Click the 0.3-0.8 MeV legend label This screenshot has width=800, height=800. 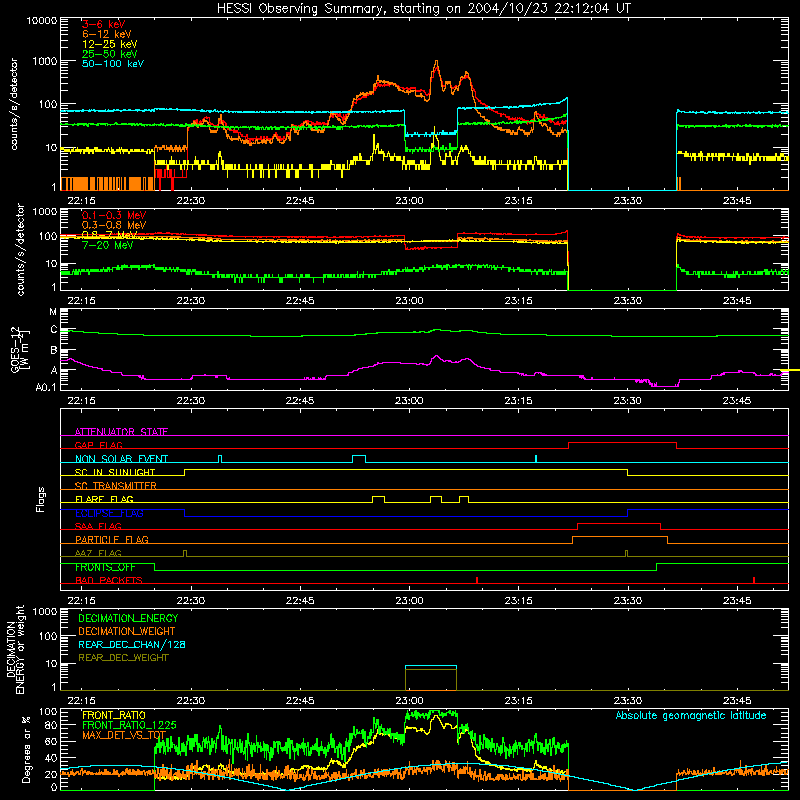point(114,225)
